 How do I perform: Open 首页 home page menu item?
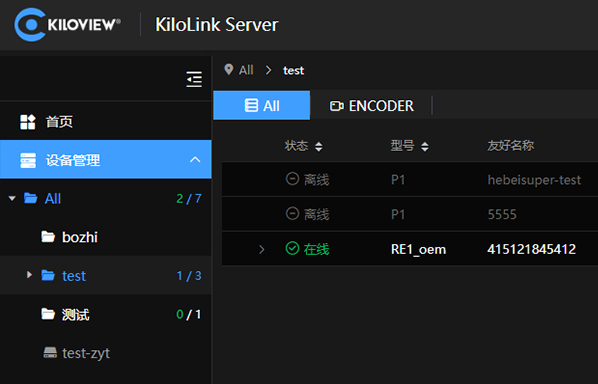tap(106, 122)
